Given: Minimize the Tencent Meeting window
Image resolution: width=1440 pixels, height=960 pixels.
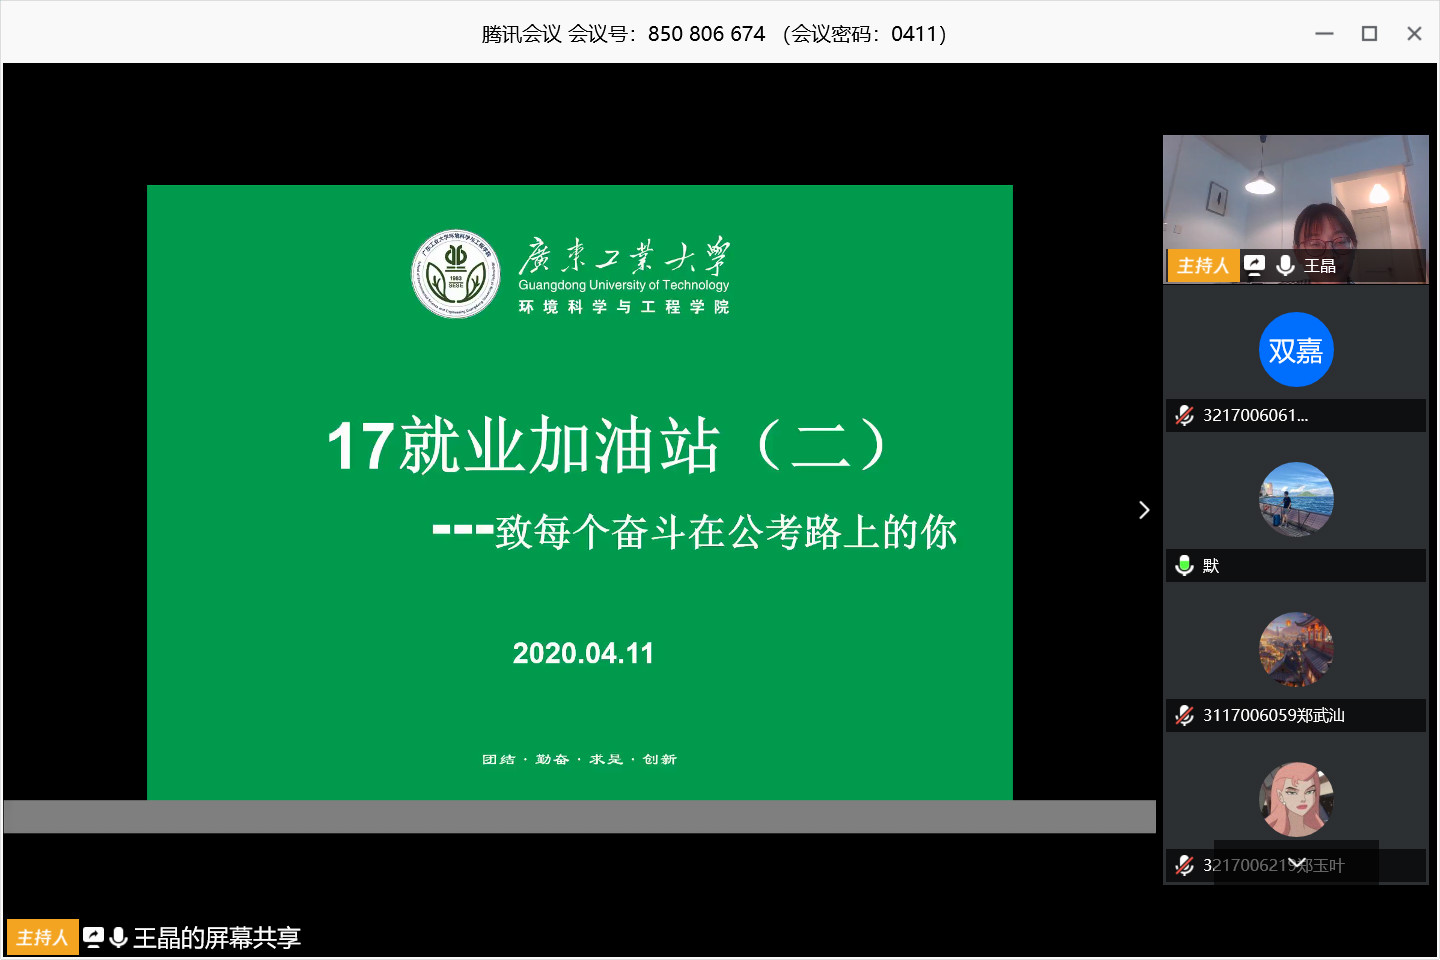Looking at the screenshot, I should point(1325,33).
